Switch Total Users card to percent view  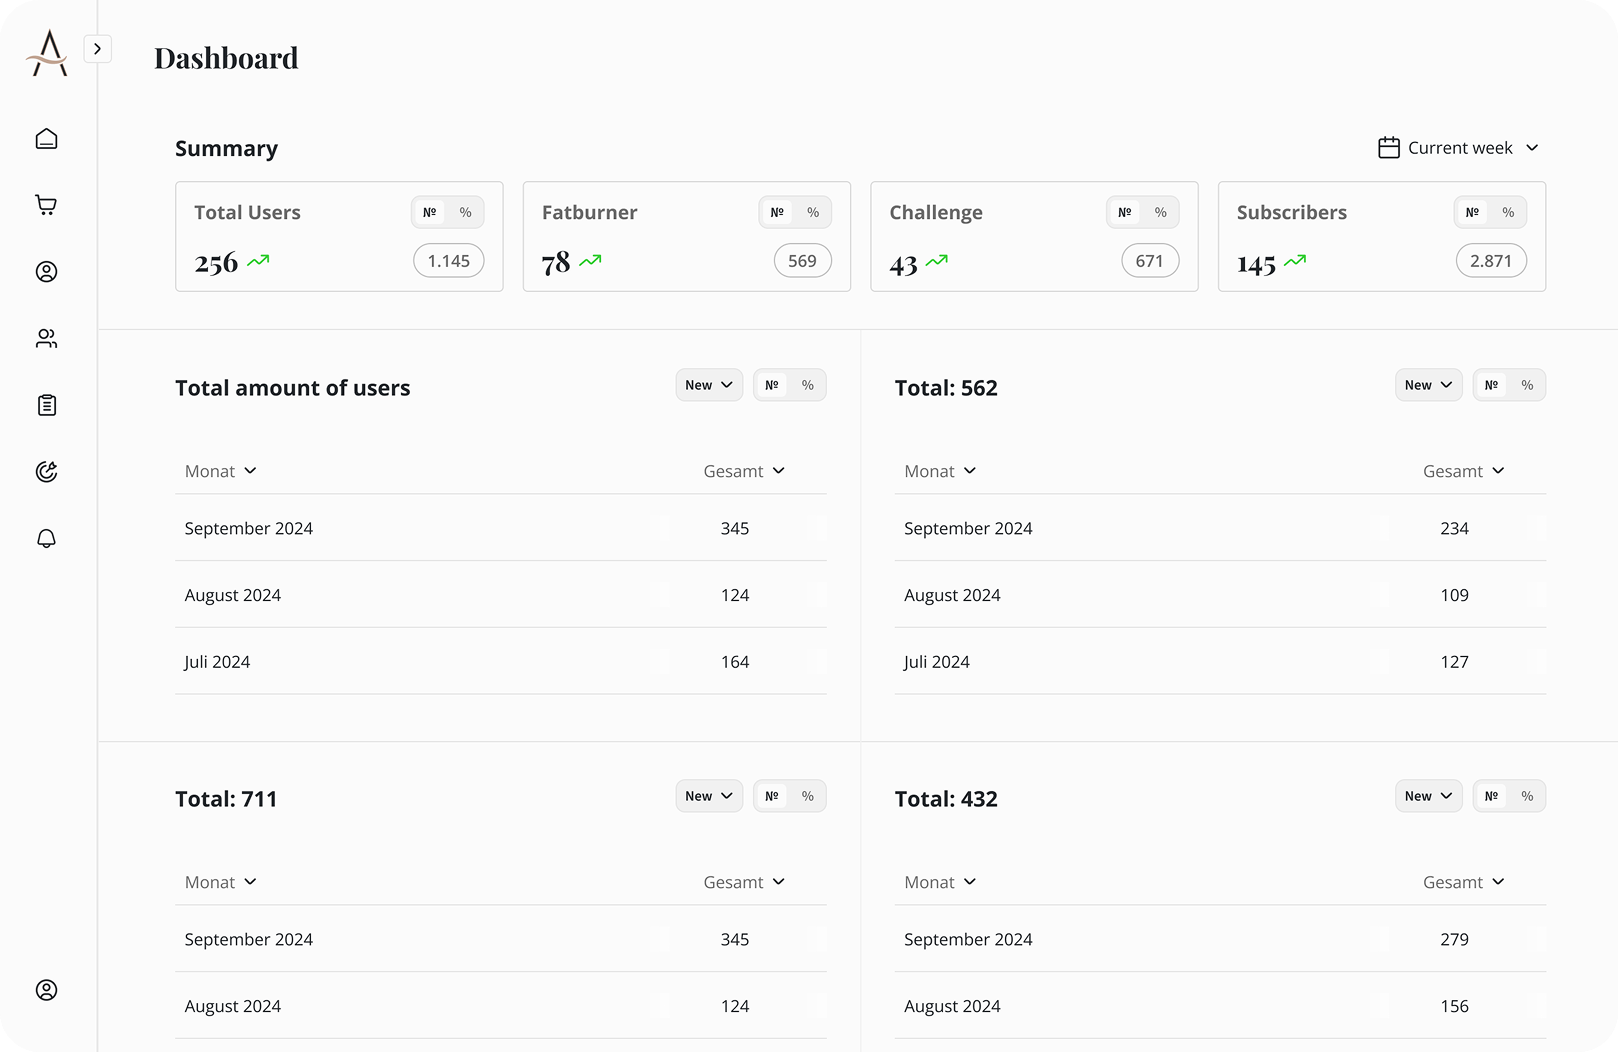(x=465, y=212)
